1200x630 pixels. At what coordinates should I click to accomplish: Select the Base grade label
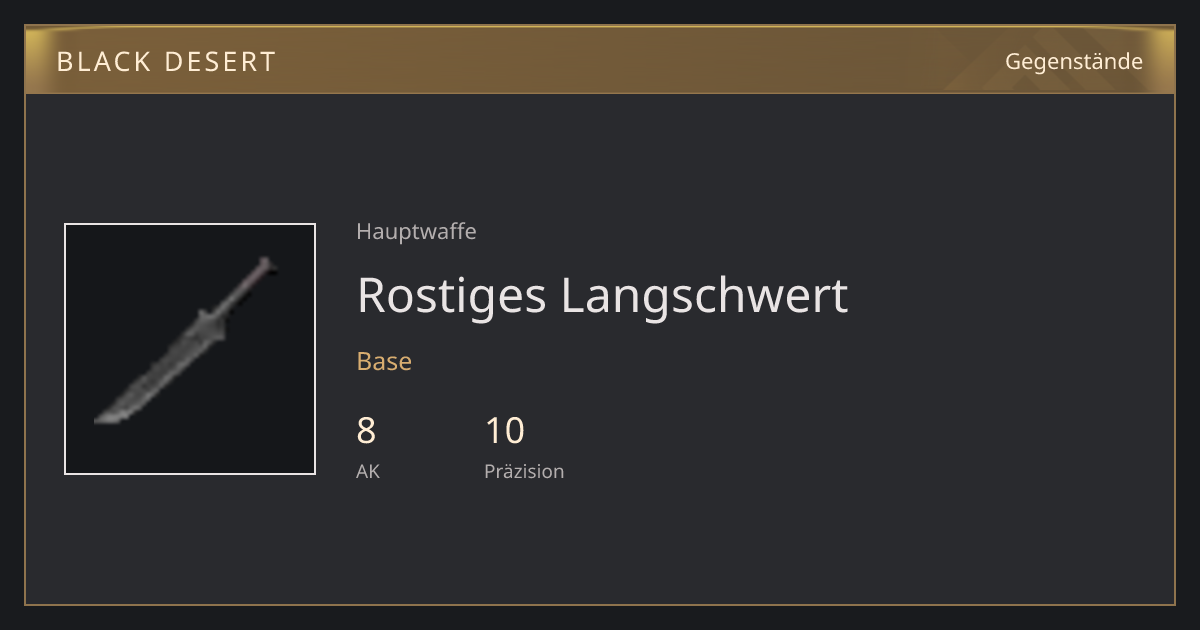pyautogui.click(x=384, y=361)
